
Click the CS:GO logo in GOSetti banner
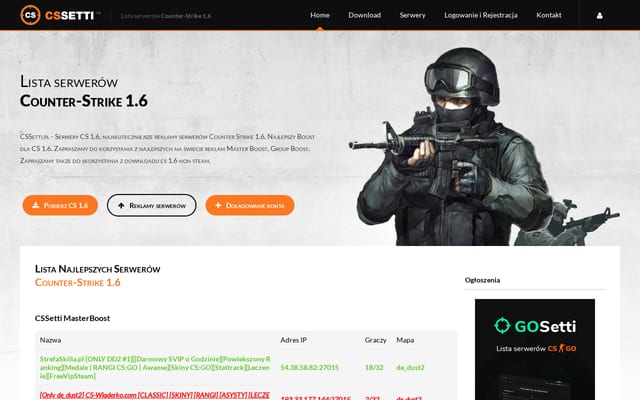(562, 348)
